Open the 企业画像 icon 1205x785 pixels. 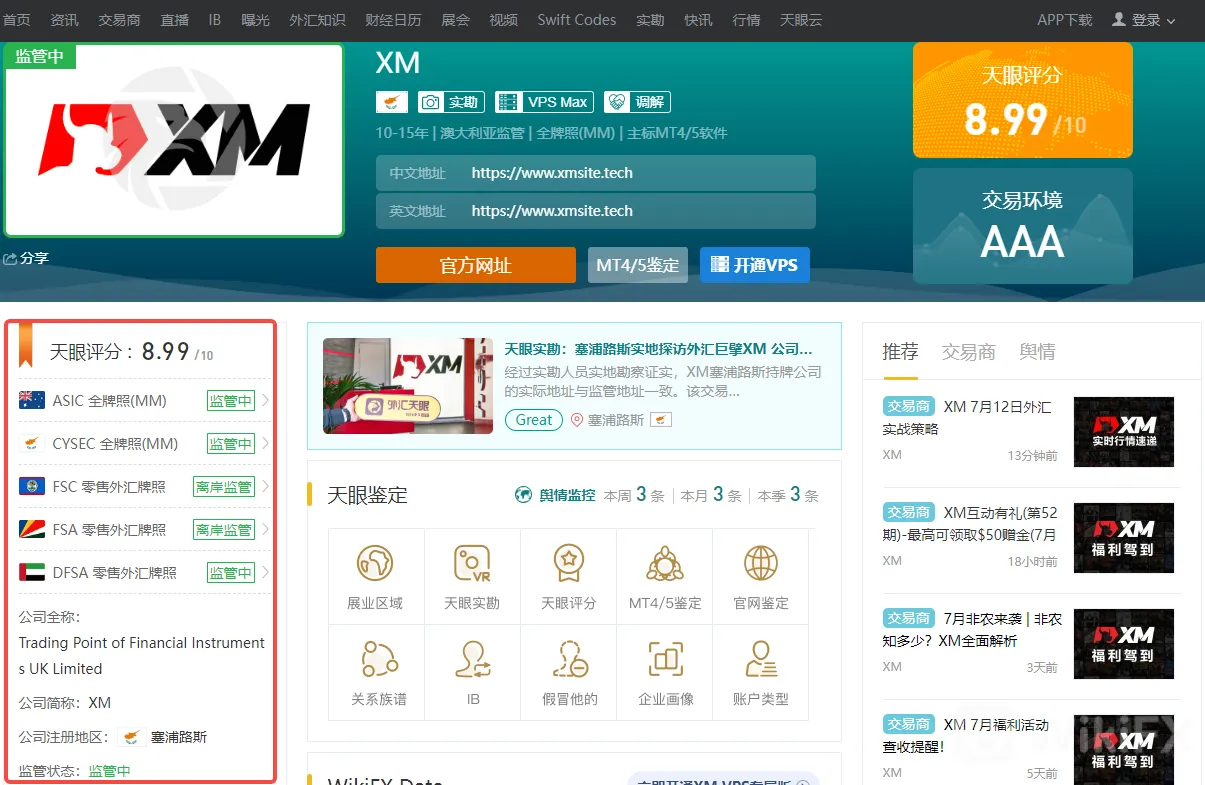(x=665, y=659)
